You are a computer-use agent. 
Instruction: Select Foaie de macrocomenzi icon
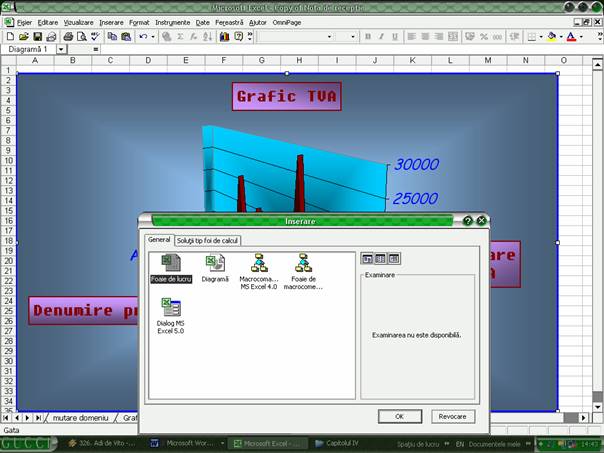(x=303, y=272)
